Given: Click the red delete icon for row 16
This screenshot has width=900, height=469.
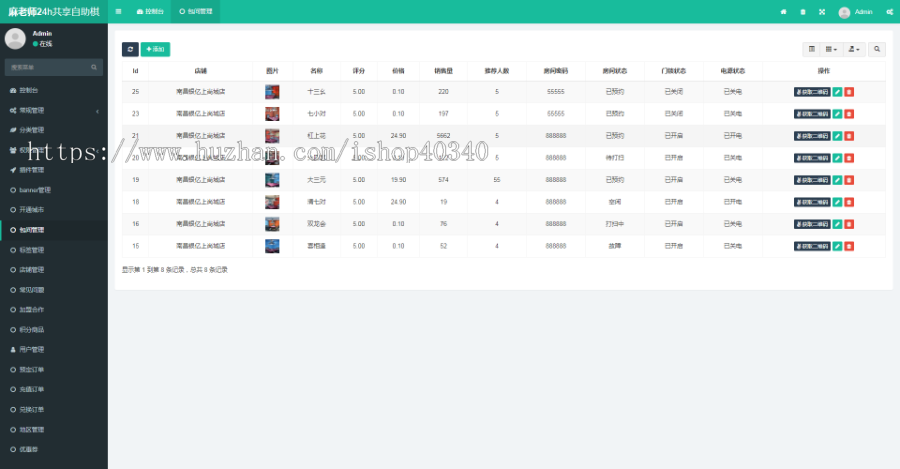Looking at the screenshot, I should tap(849, 224).
